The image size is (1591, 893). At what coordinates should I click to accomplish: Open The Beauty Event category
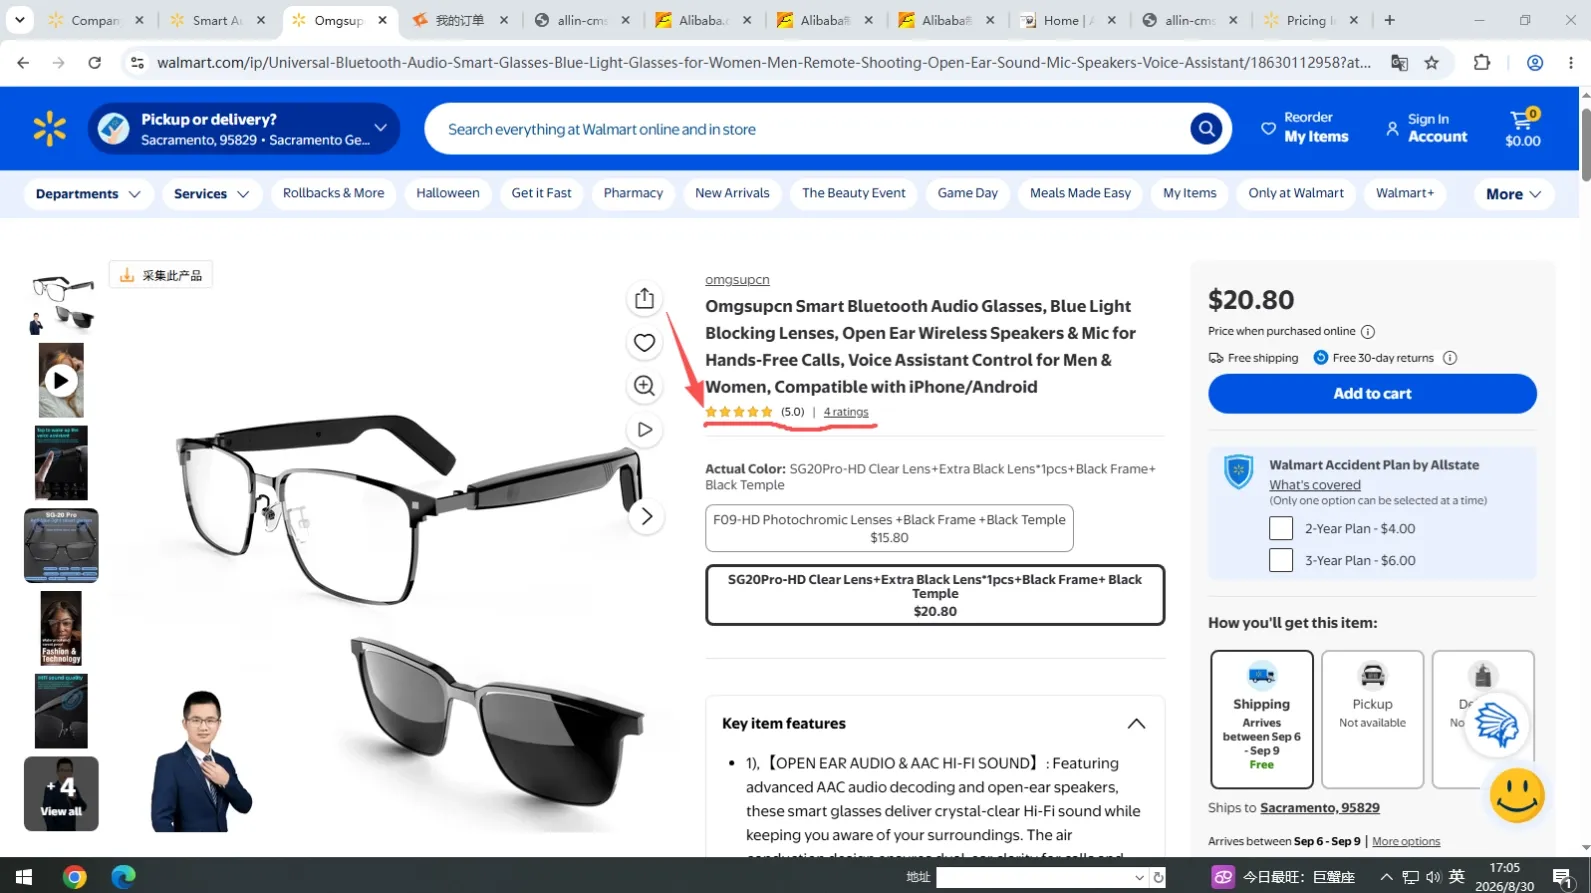click(854, 193)
